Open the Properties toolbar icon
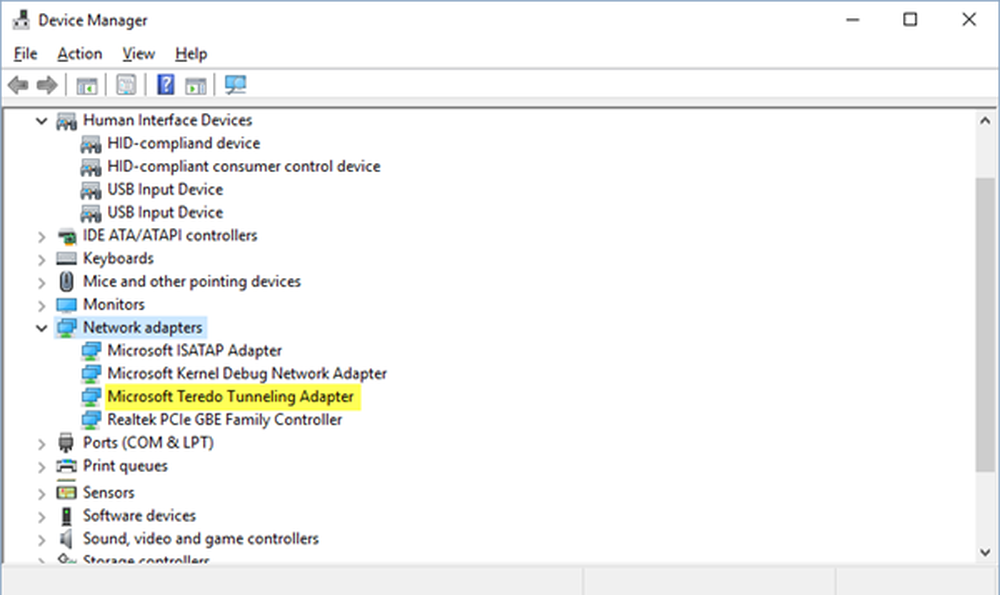Viewport: 1000px width, 595px height. click(126, 85)
